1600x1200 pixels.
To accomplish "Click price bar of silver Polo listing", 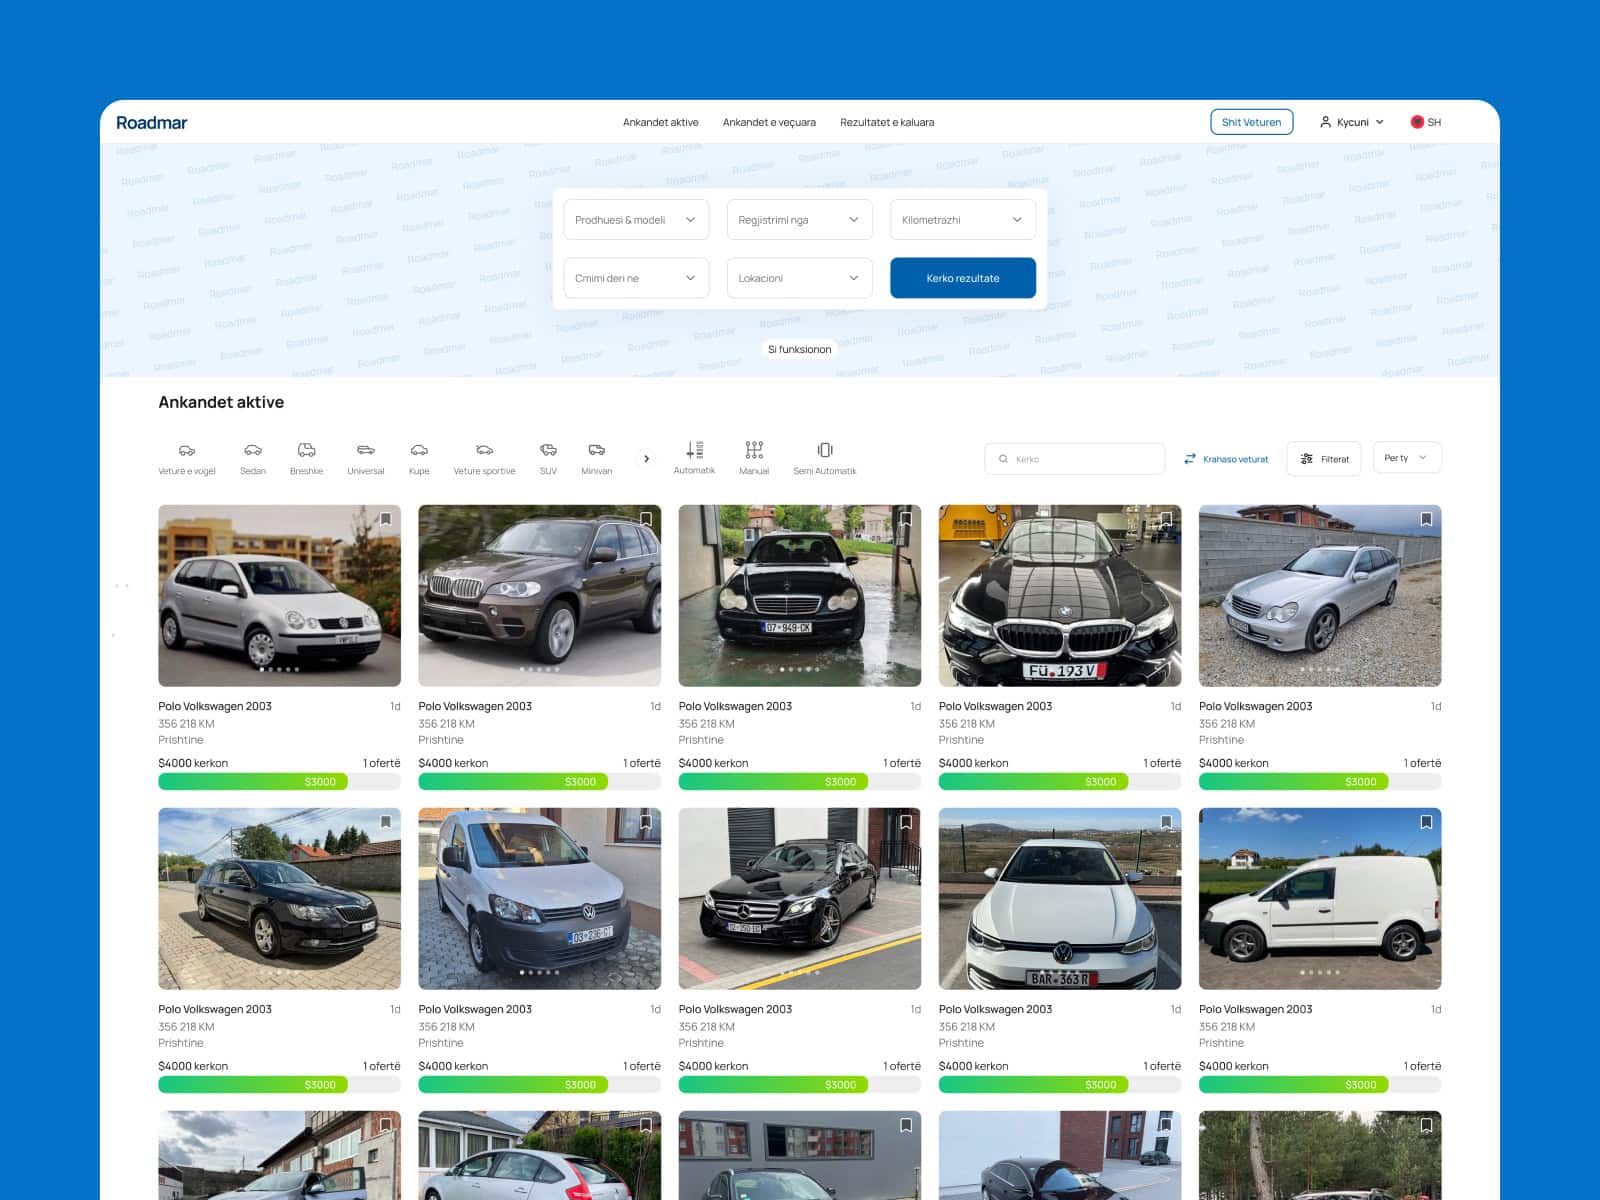I will [279, 781].
